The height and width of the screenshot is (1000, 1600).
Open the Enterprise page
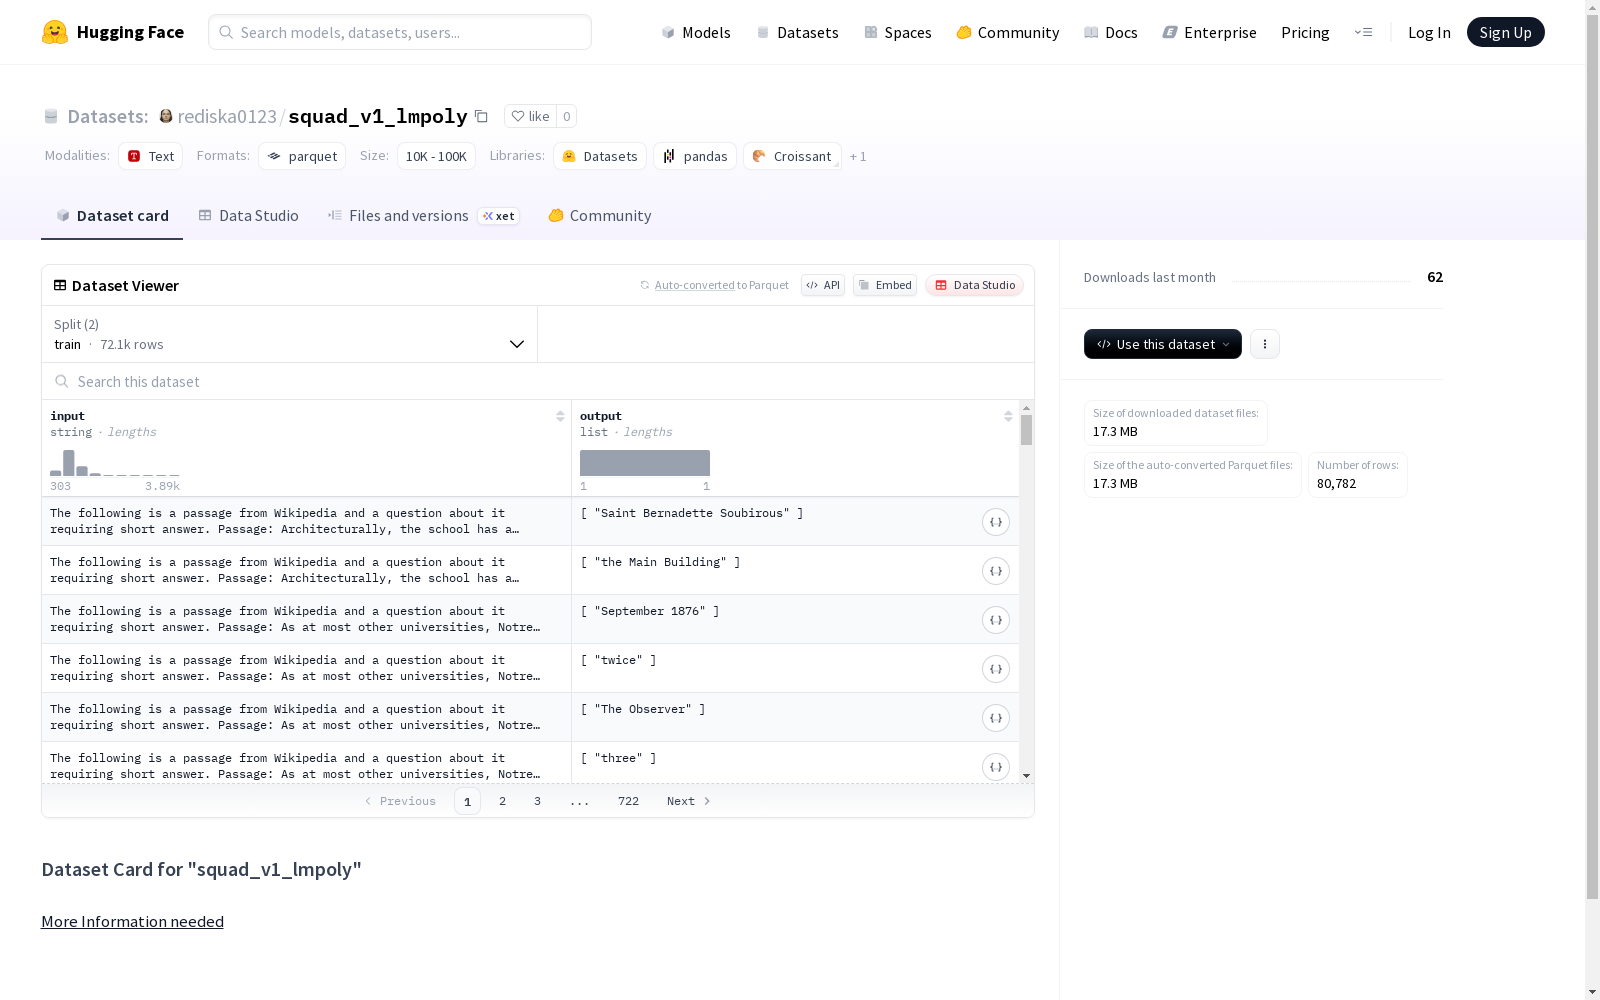pos(1209,32)
